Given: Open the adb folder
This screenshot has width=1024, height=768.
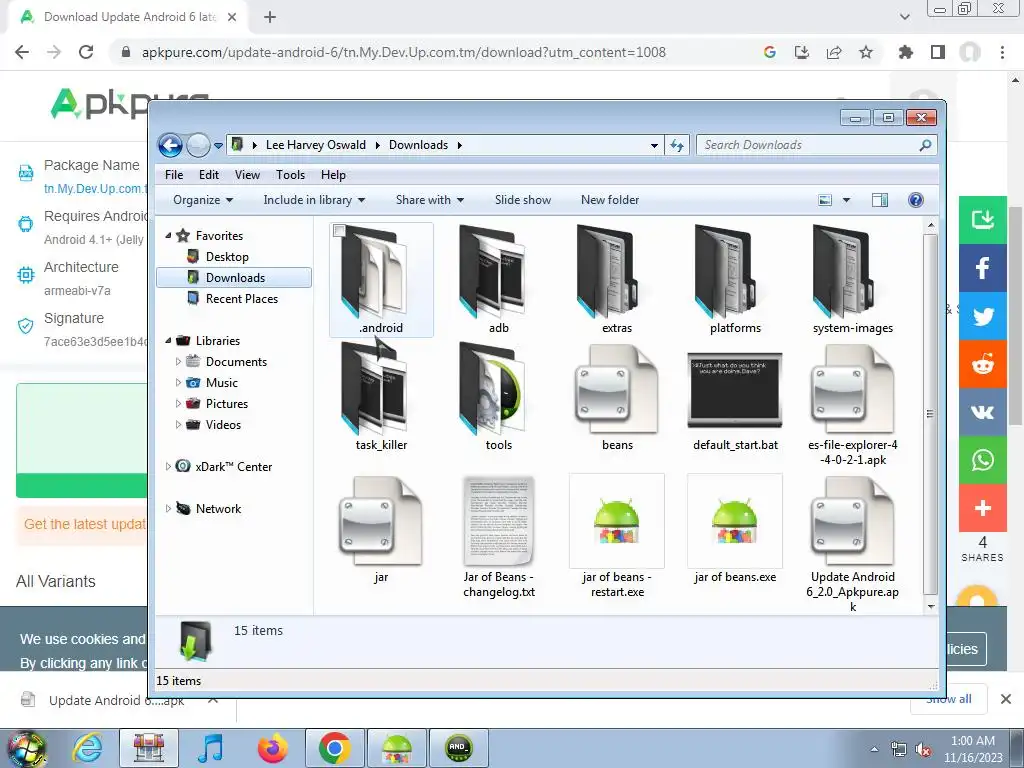Looking at the screenshot, I should tap(493, 271).
